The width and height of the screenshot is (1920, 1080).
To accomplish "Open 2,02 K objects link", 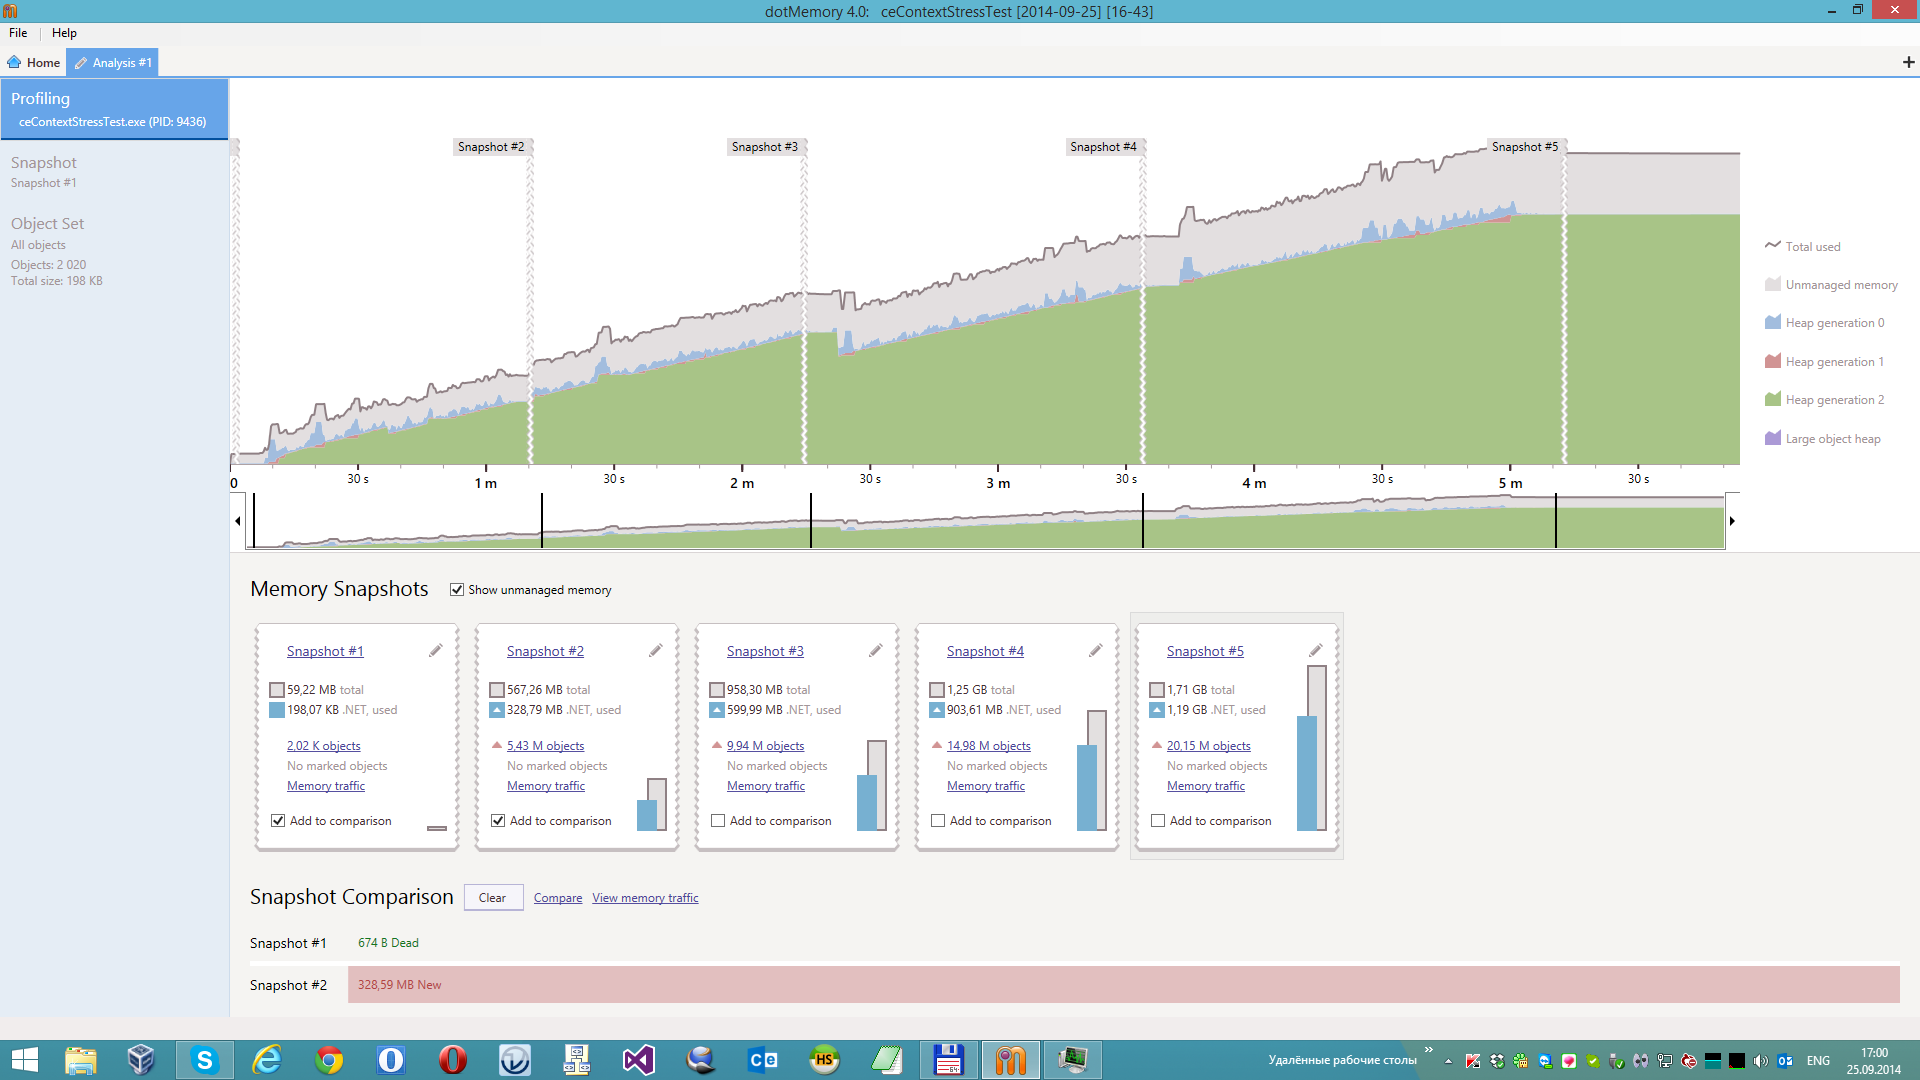I will (324, 746).
